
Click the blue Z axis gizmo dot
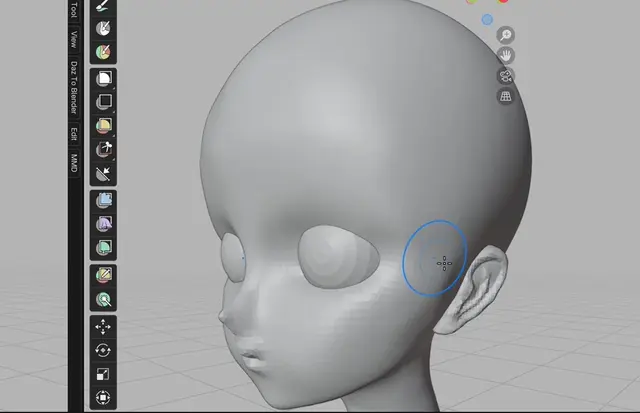point(487,20)
